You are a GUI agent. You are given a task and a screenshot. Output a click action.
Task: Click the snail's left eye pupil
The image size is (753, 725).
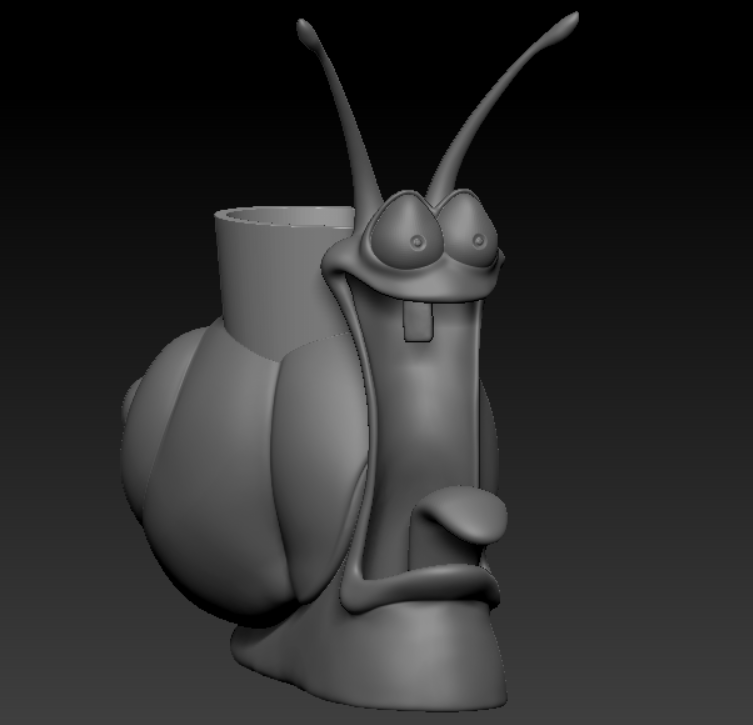pyautogui.click(x=418, y=241)
